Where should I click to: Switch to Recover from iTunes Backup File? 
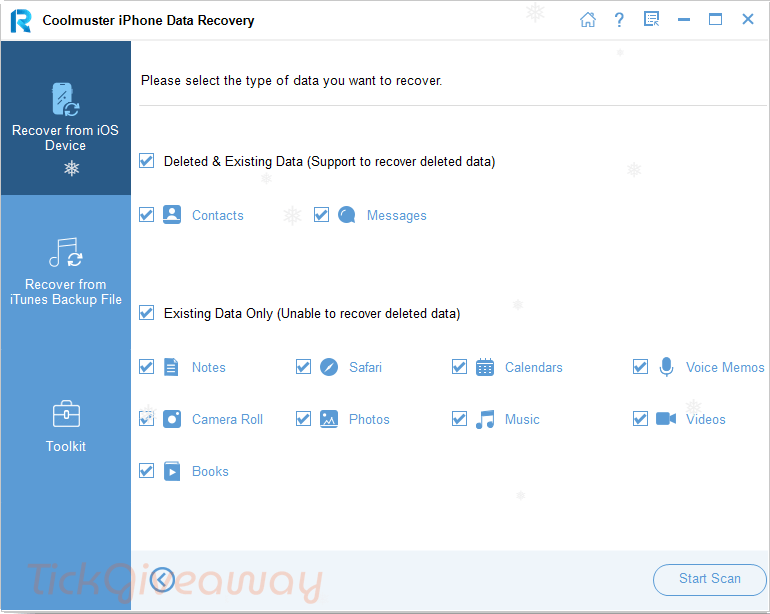66,272
